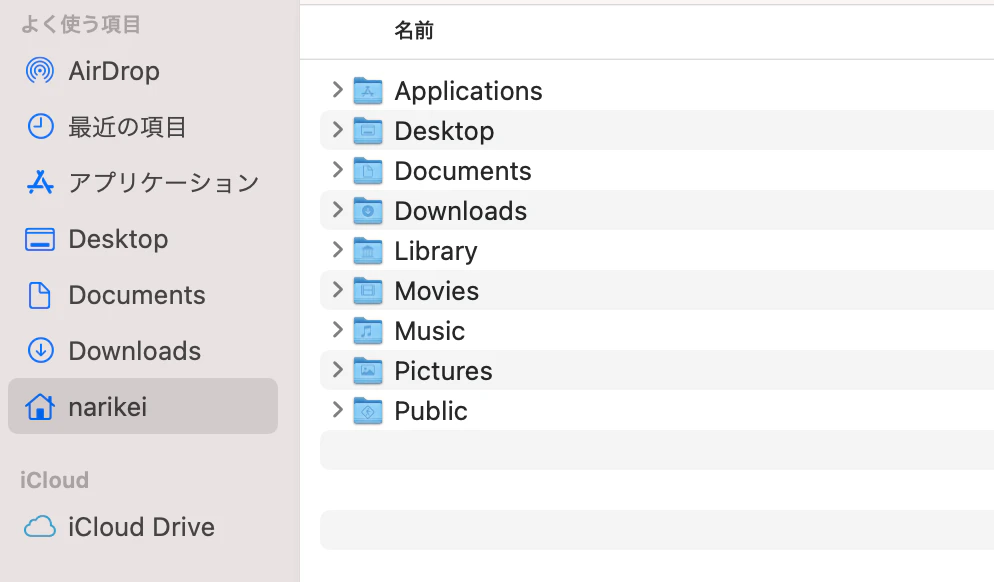
Task: Select the Downloads folder icon in list
Action: [368, 210]
